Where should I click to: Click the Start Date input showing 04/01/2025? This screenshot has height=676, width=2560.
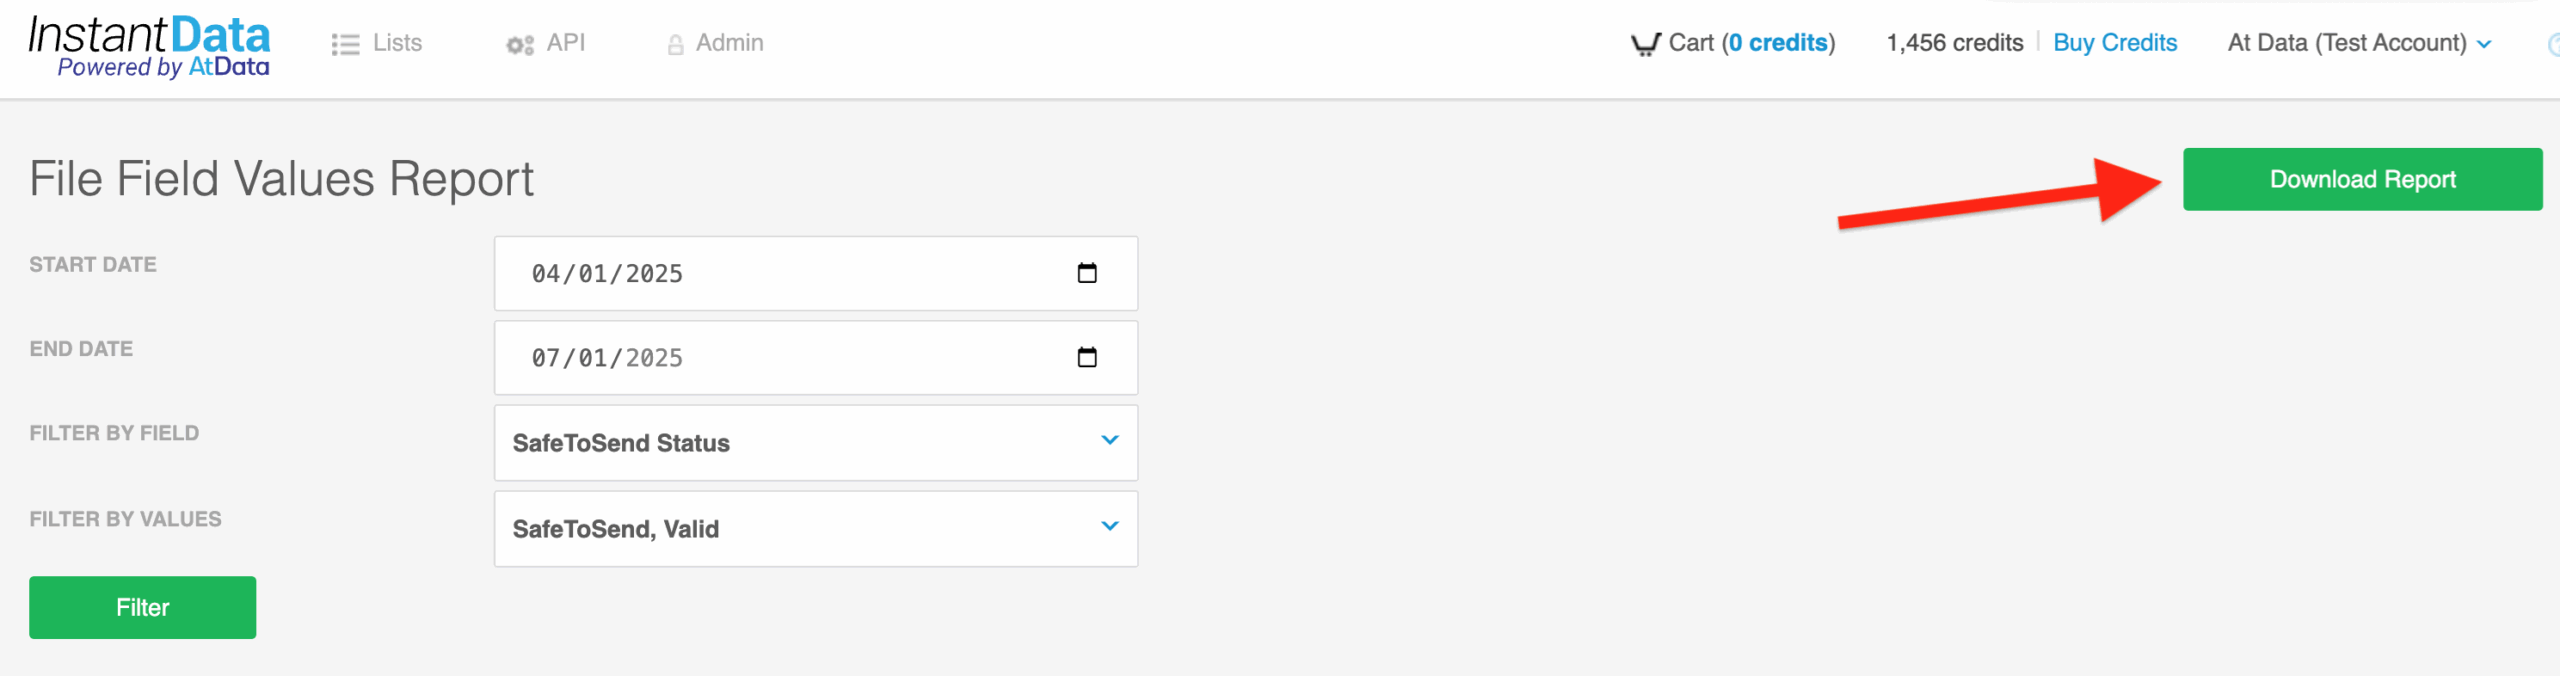(816, 273)
